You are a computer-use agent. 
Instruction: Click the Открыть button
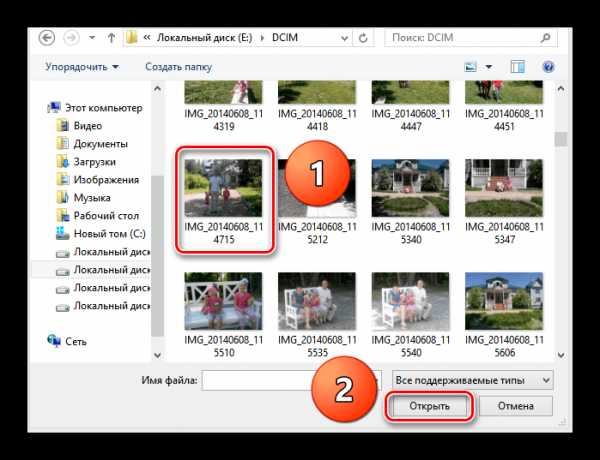point(429,406)
